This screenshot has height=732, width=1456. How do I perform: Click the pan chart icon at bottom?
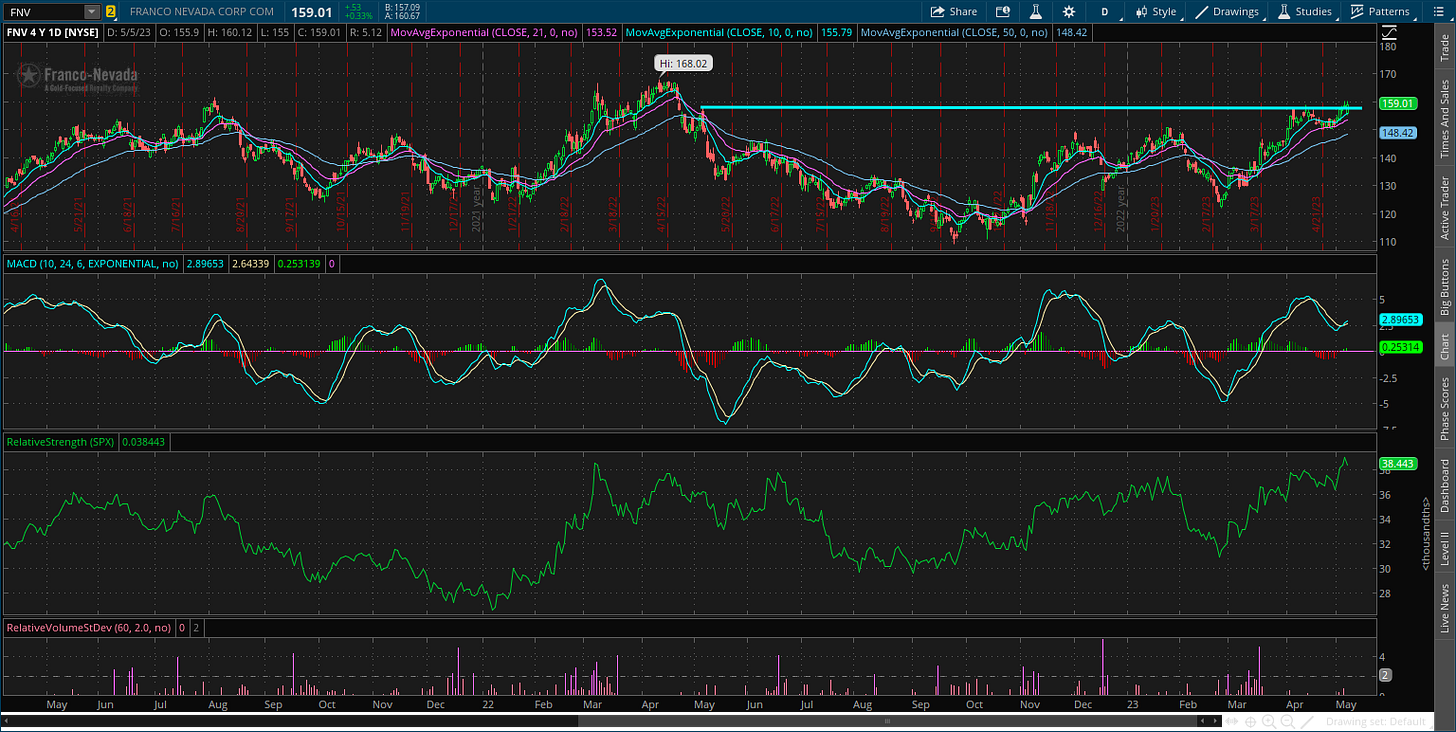(x=1234, y=721)
